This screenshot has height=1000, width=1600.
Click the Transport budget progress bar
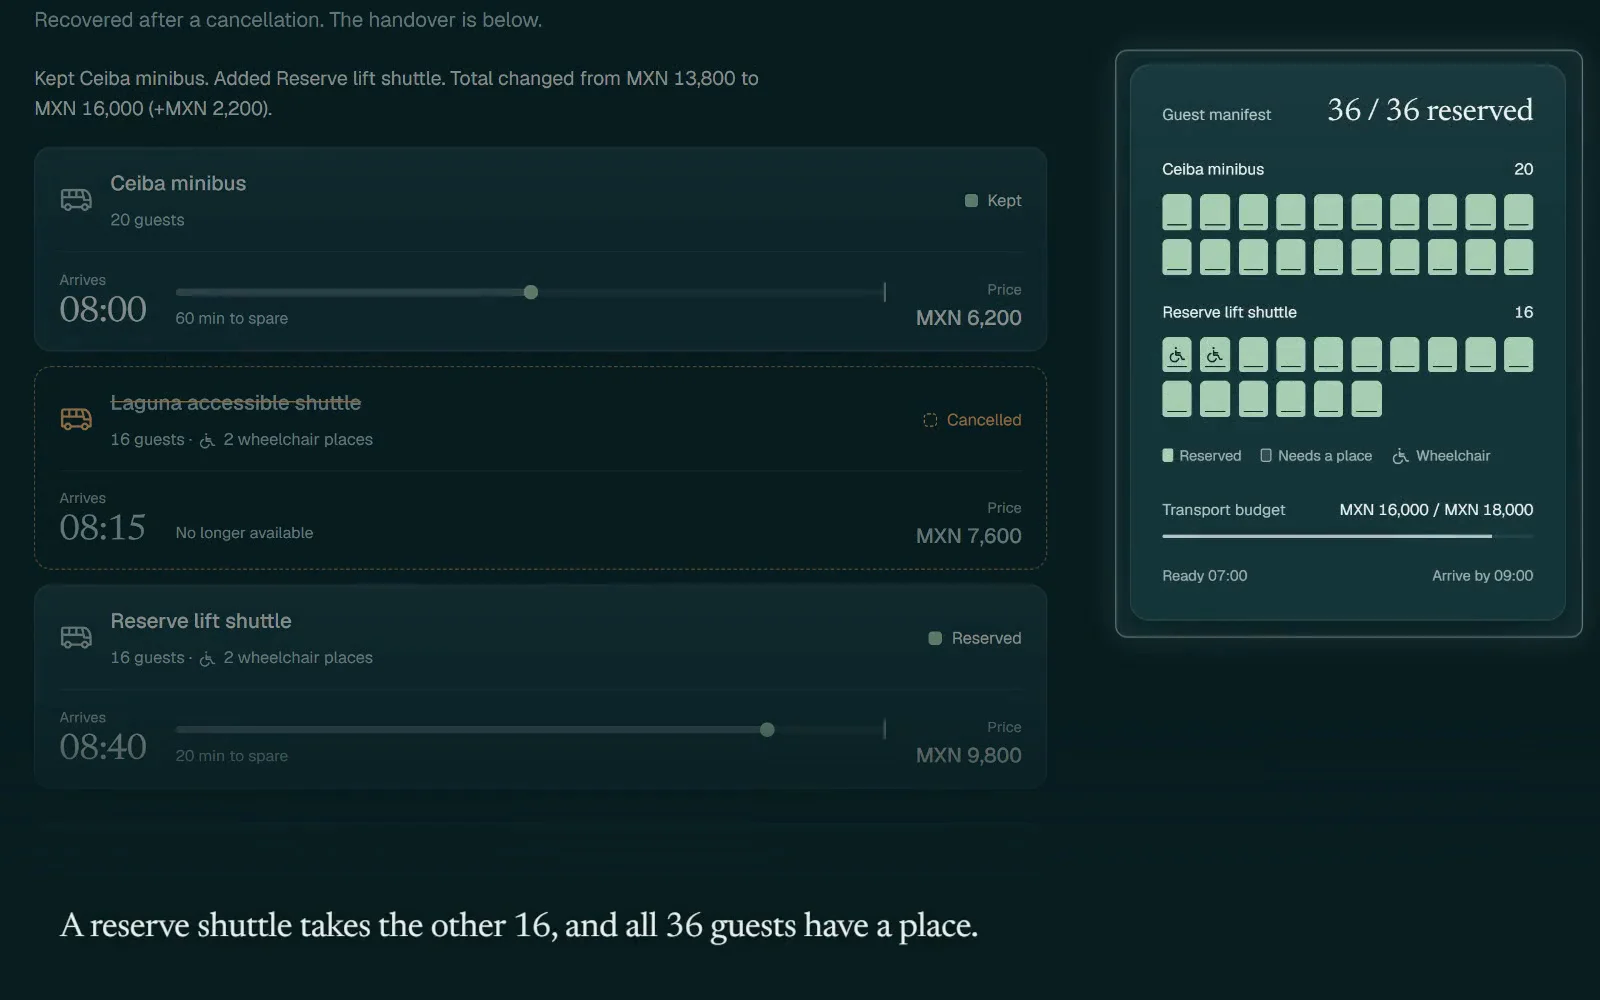(1347, 537)
